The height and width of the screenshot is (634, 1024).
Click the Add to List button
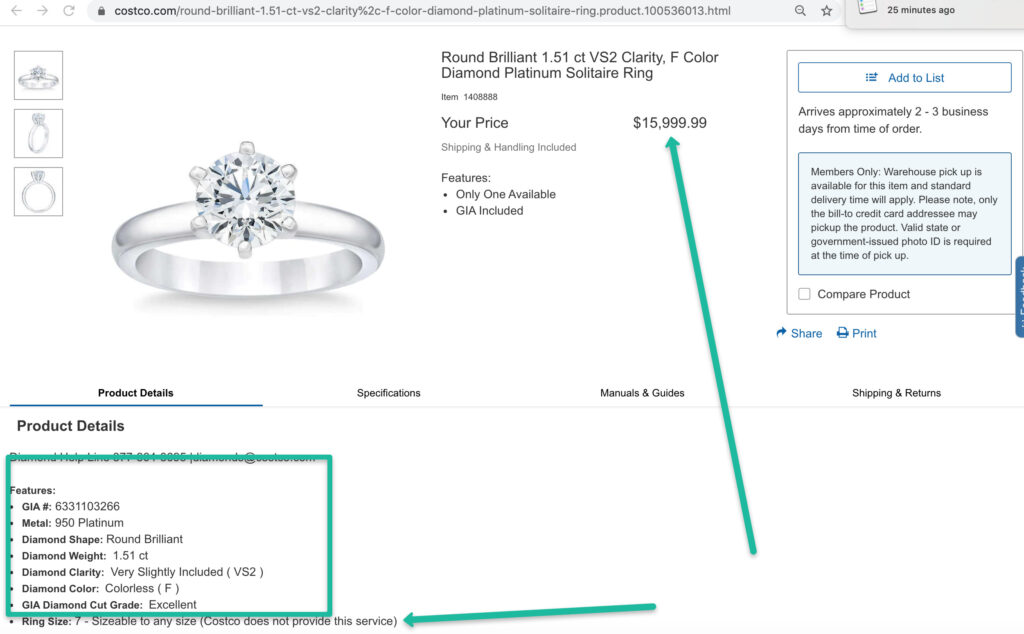tap(904, 78)
